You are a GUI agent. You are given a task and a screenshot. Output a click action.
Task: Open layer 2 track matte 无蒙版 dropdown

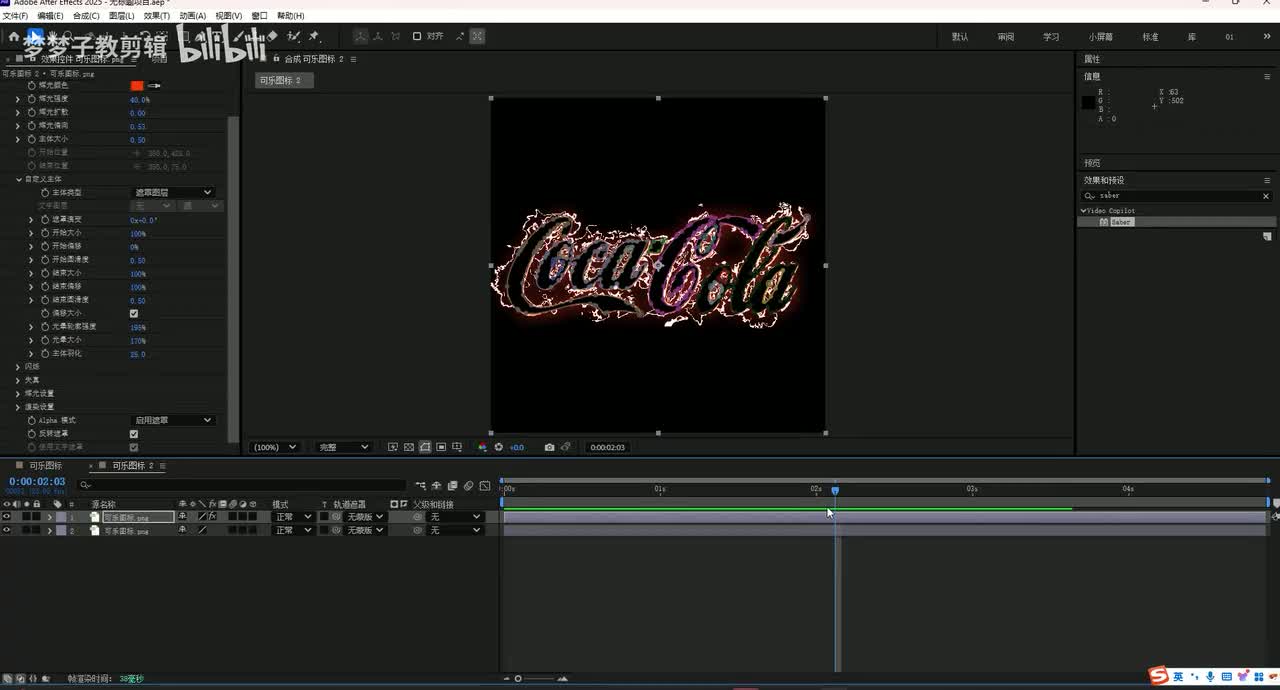(365, 530)
